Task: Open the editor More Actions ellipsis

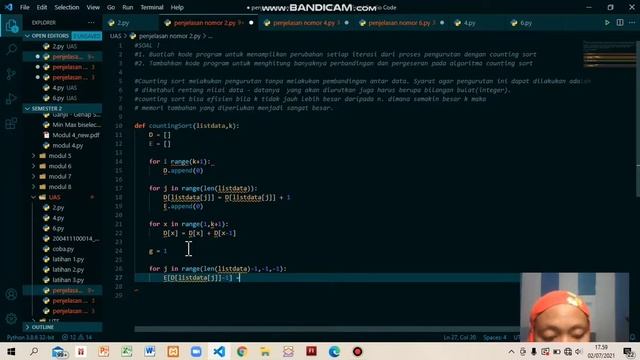Action: tap(632, 23)
